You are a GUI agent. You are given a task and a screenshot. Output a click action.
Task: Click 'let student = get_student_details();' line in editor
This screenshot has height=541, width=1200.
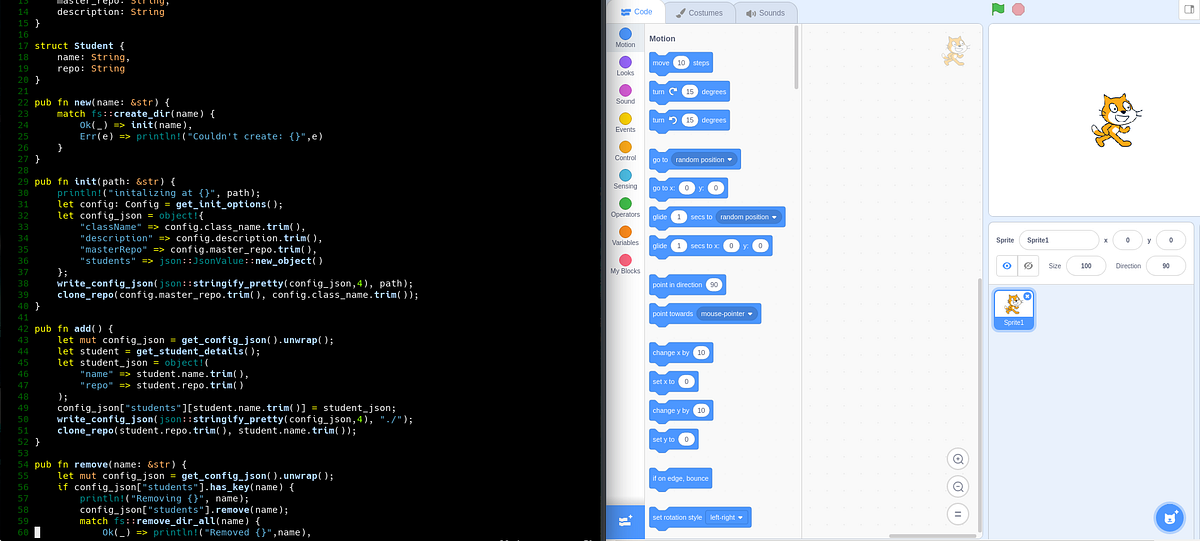(x=159, y=351)
